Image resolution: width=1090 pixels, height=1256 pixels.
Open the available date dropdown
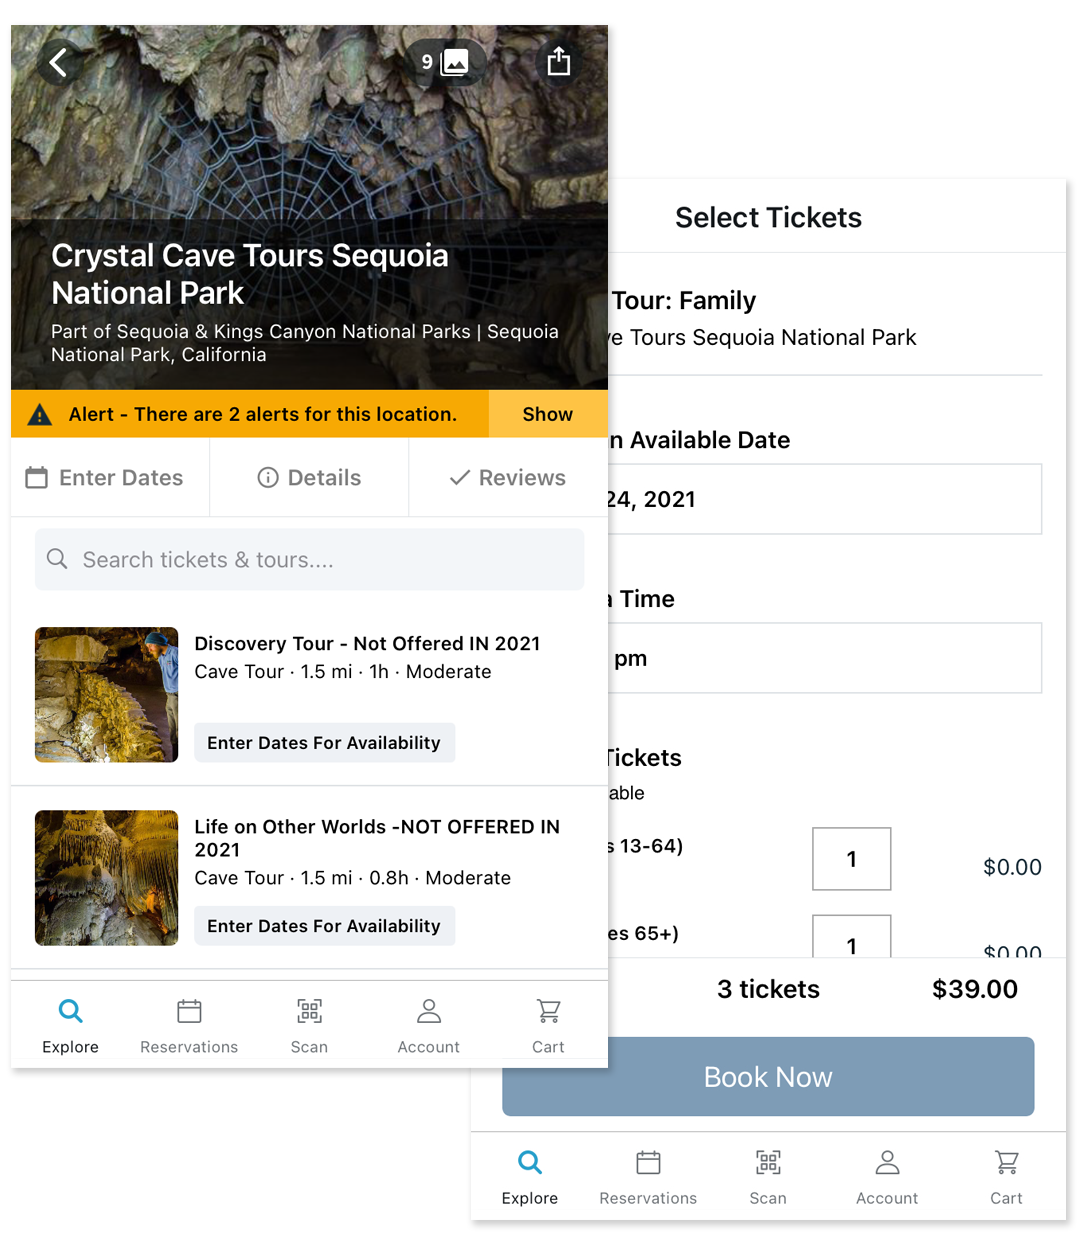pos(824,499)
